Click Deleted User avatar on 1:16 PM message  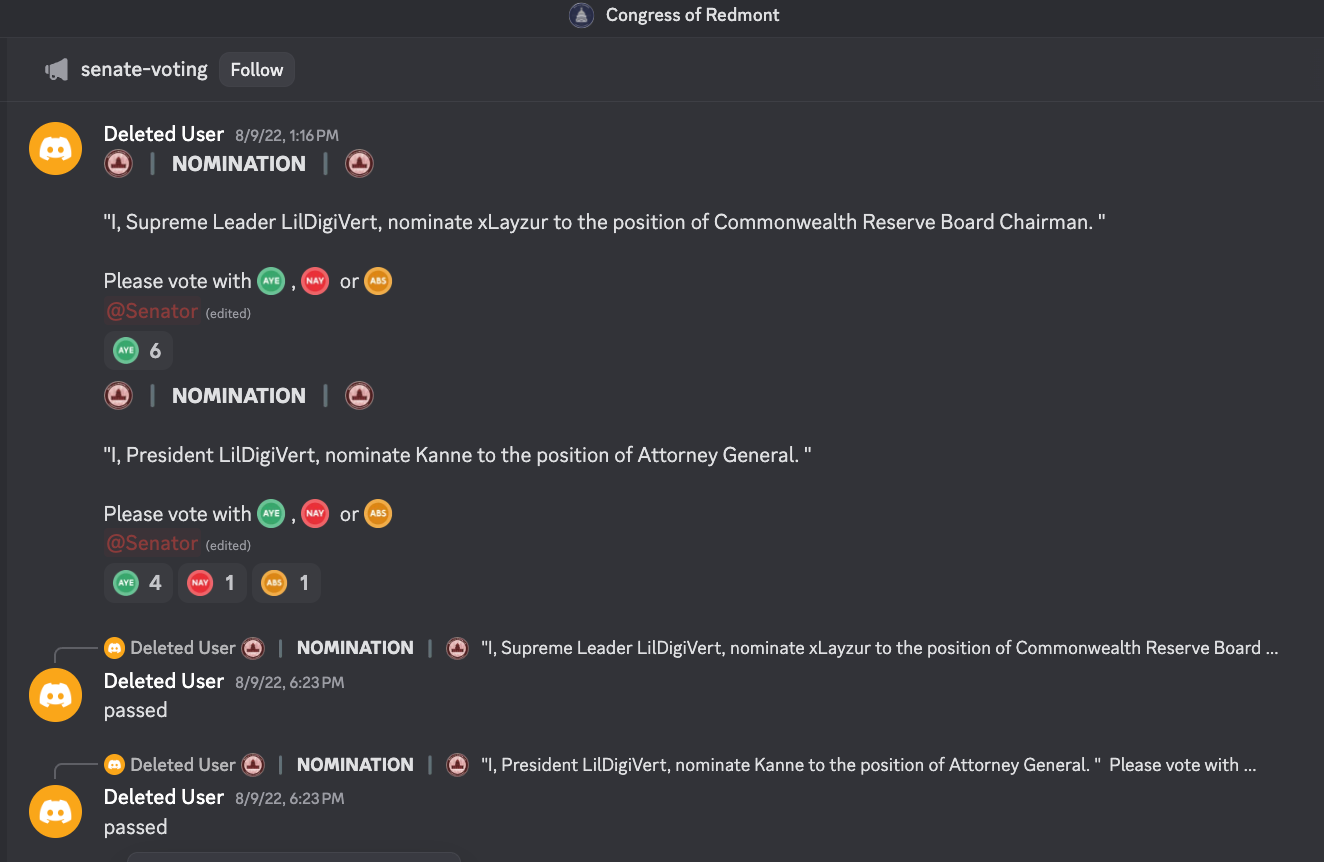click(55, 149)
